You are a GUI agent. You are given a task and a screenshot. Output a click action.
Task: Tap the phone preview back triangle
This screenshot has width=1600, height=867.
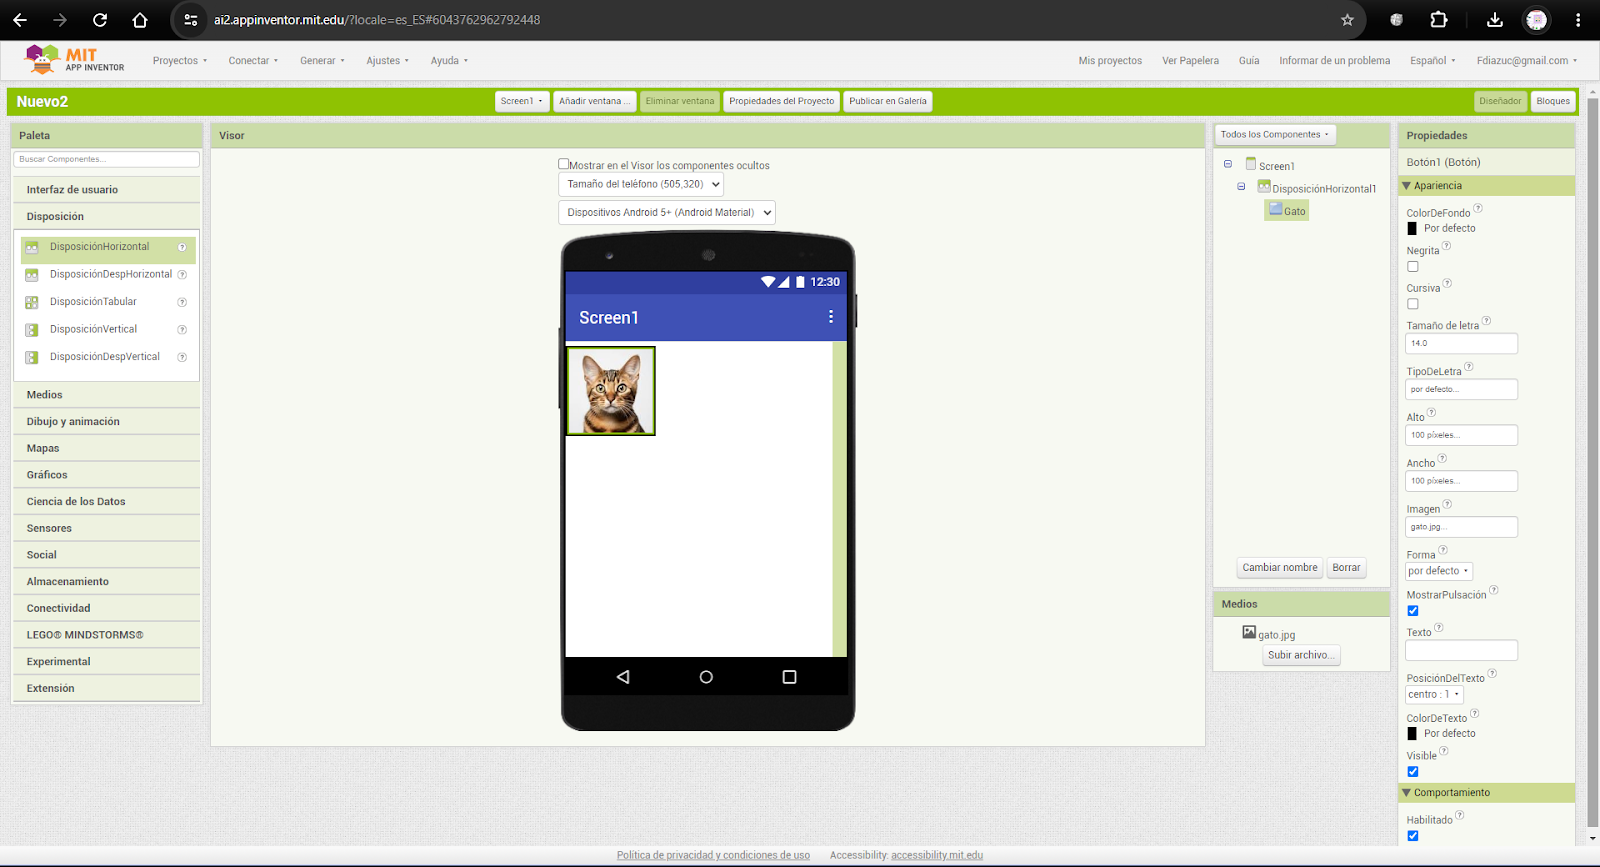[x=623, y=677]
